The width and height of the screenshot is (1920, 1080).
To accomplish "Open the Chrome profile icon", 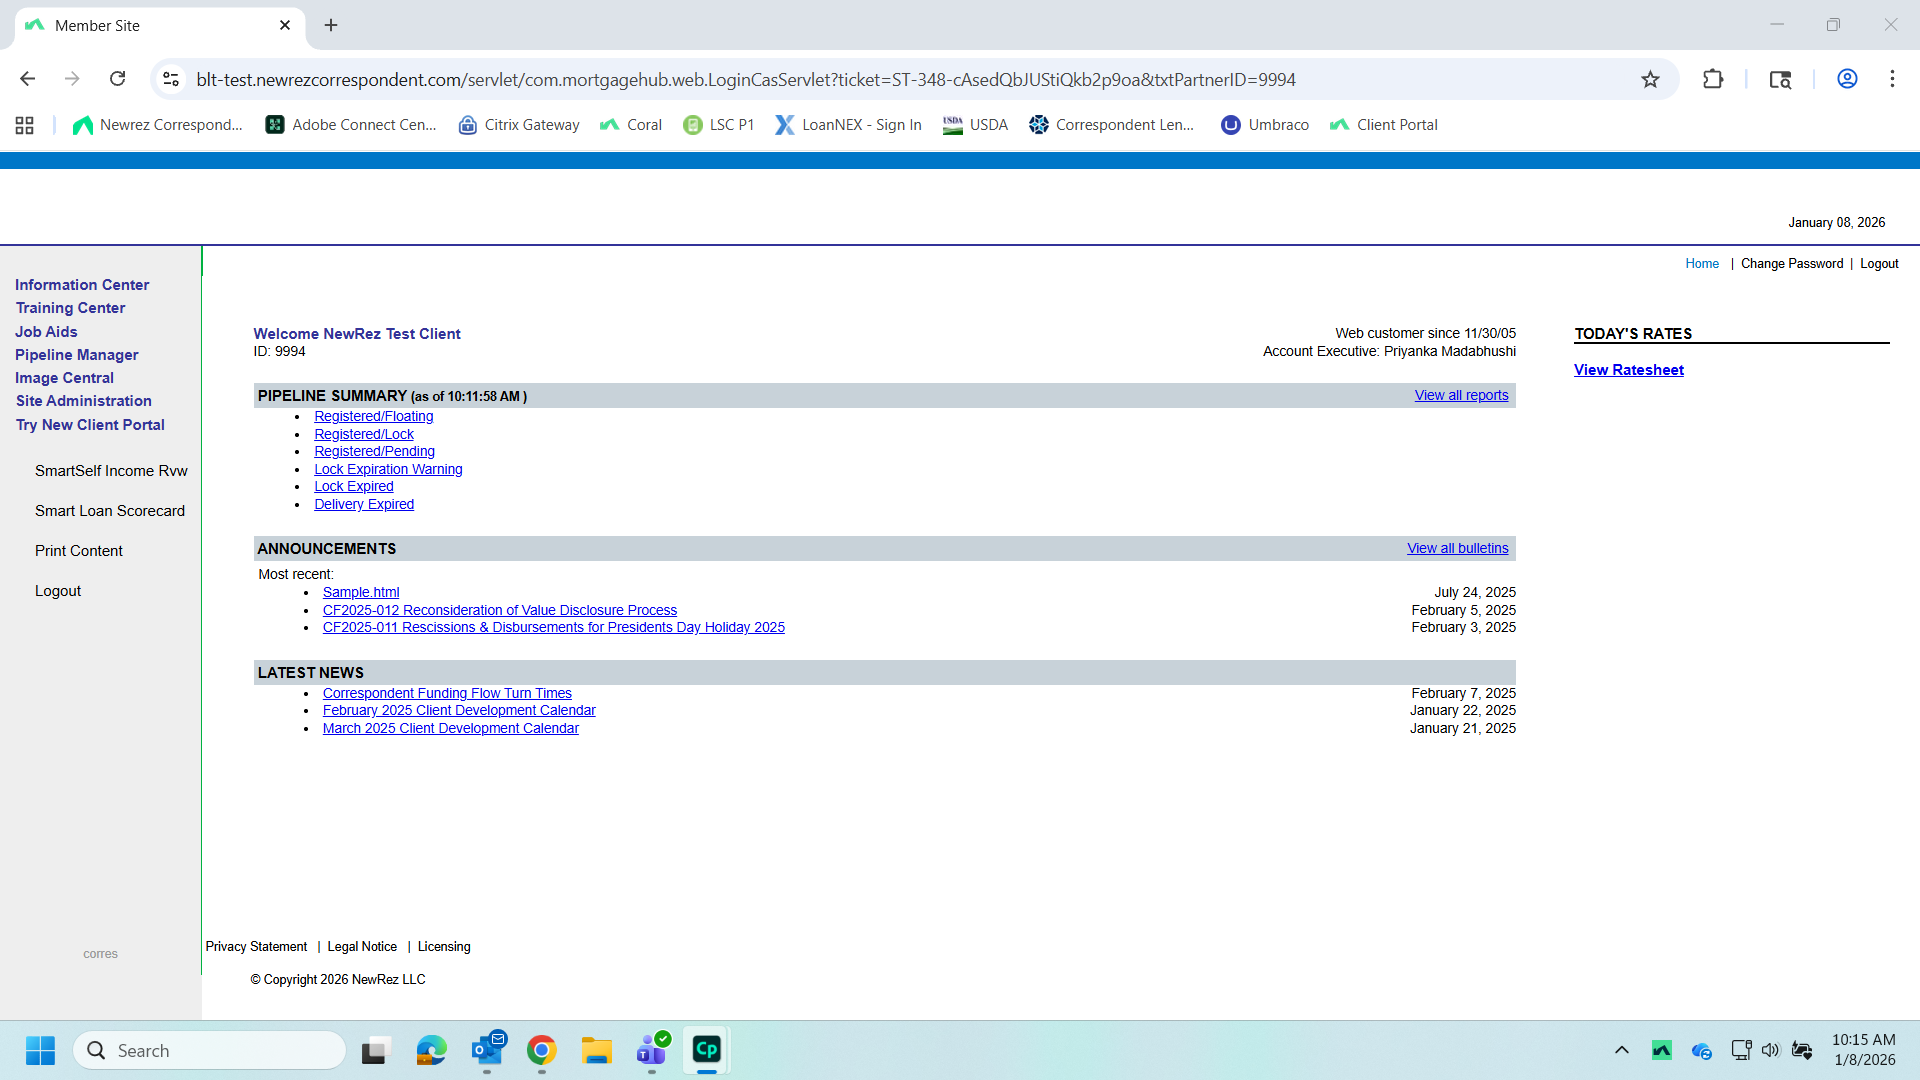I will 1847,79.
